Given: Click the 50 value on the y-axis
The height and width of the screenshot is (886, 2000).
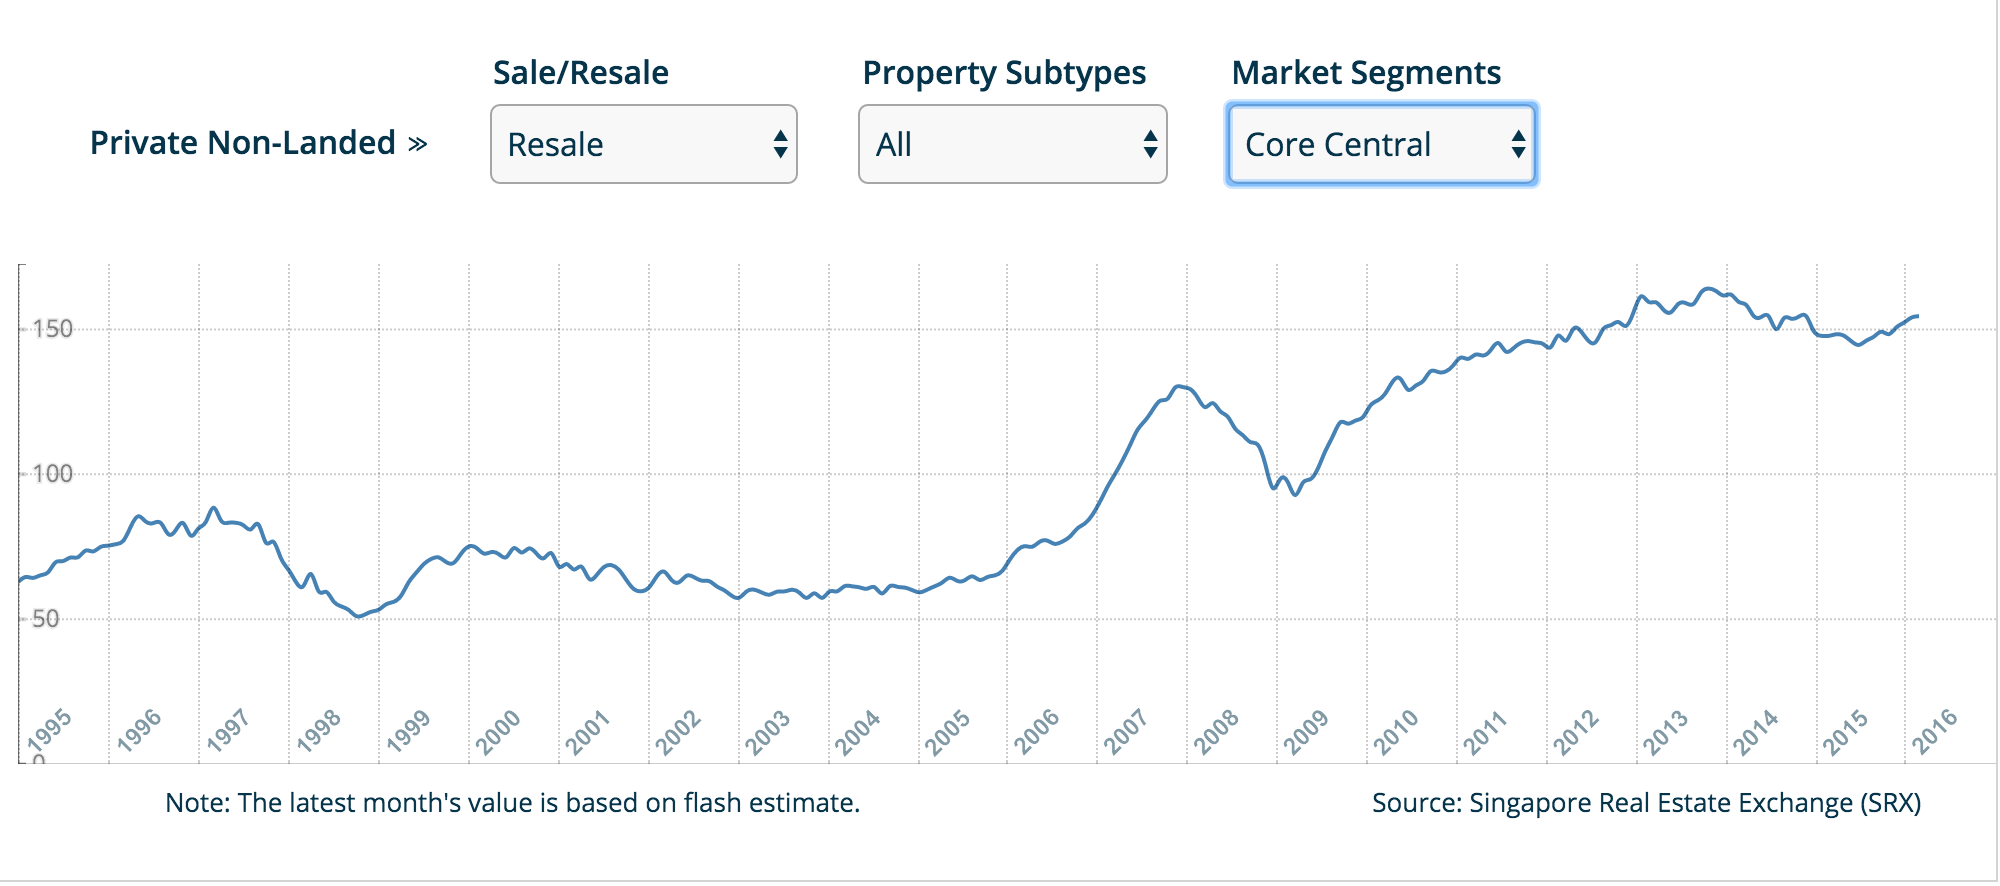Looking at the screenshot, I should coord(46,619).
